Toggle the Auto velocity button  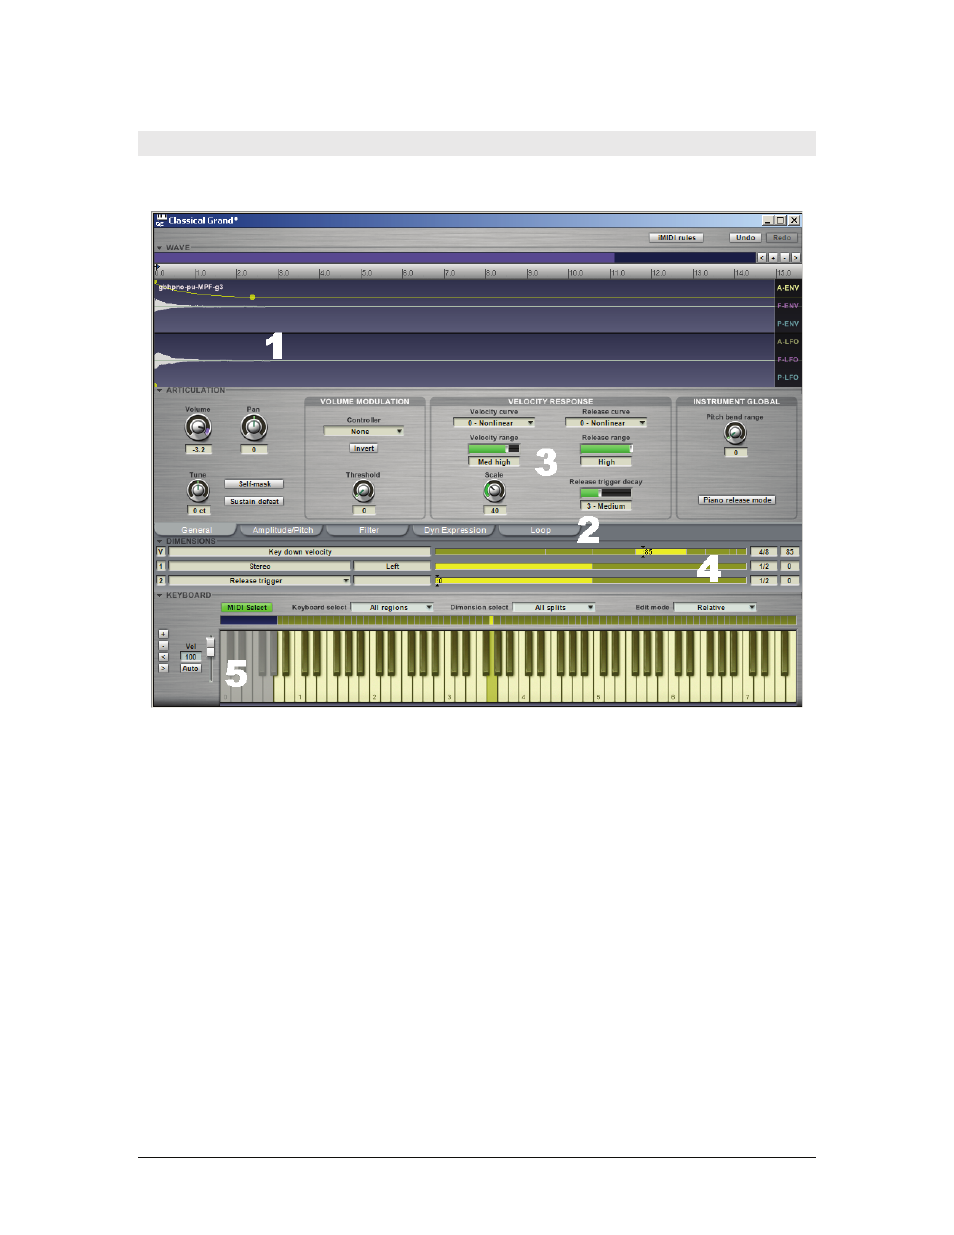click(191, 668)
